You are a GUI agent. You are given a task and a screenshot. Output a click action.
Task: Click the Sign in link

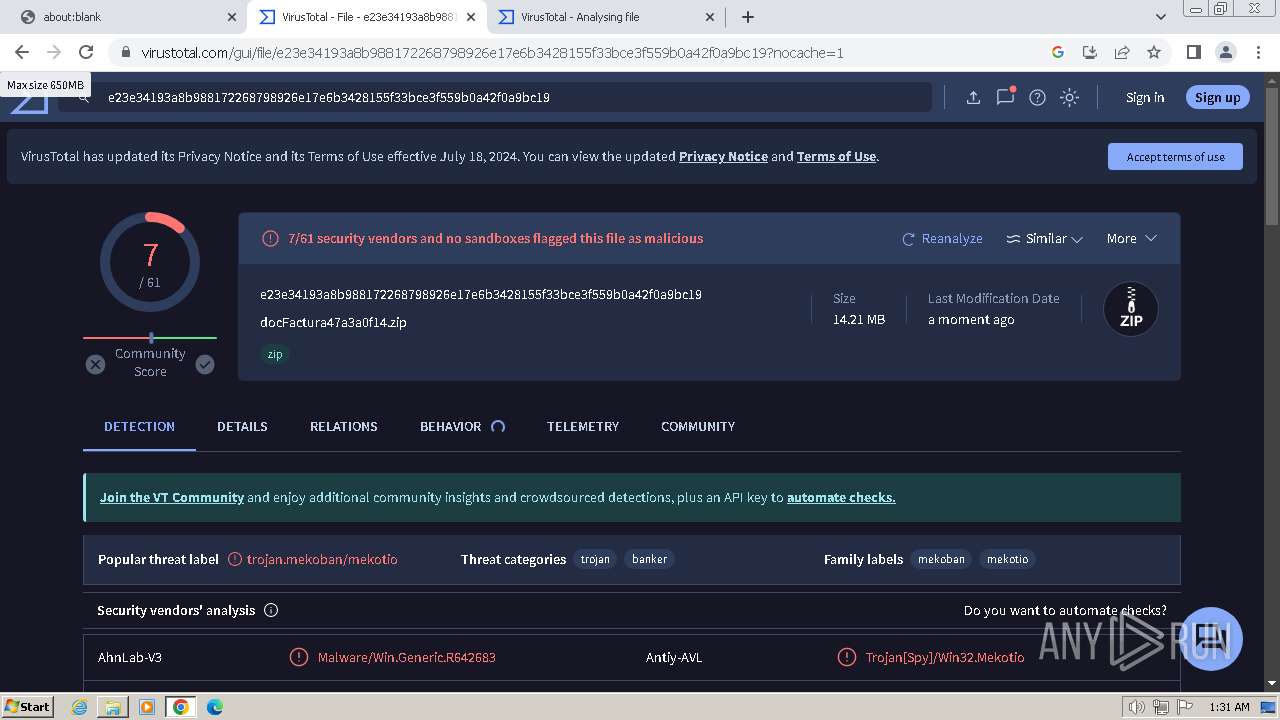pos(1145,97)
